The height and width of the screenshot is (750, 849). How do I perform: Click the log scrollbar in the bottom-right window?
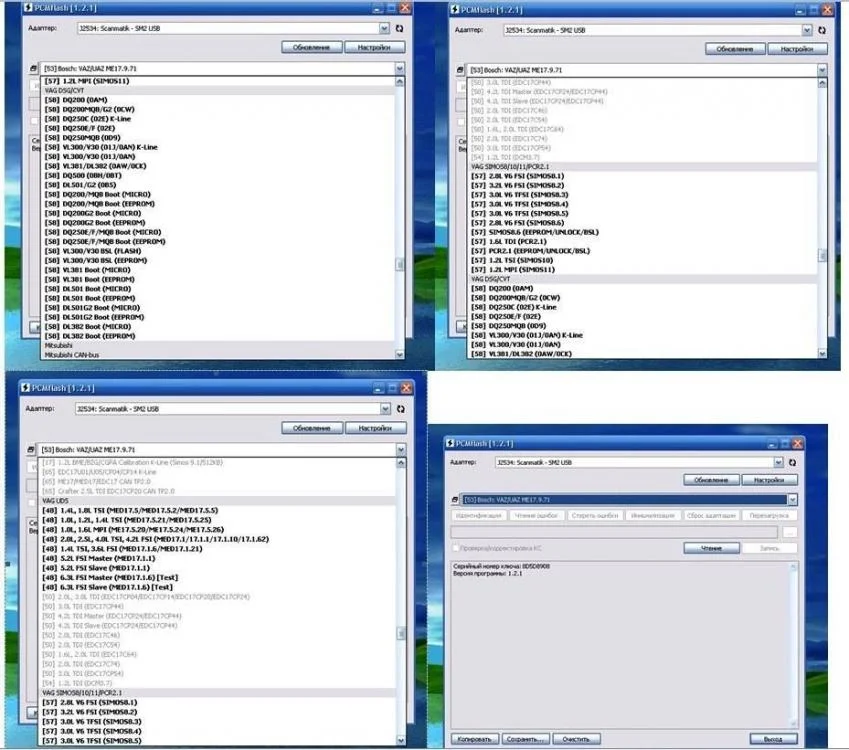tap(793, 644)
